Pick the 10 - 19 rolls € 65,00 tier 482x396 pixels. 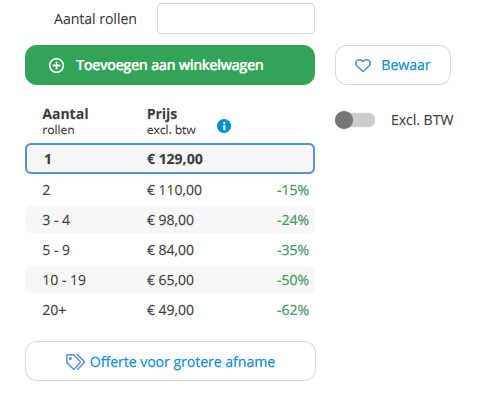(170, 280)
